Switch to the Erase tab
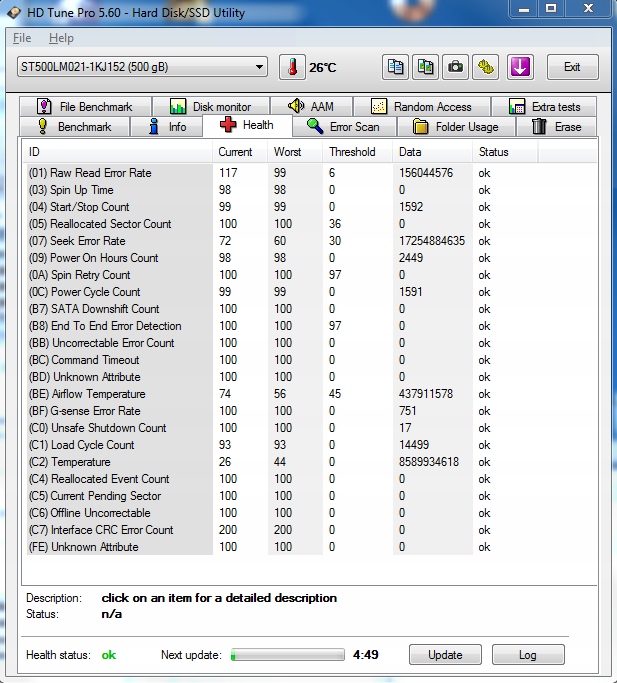 556,127
